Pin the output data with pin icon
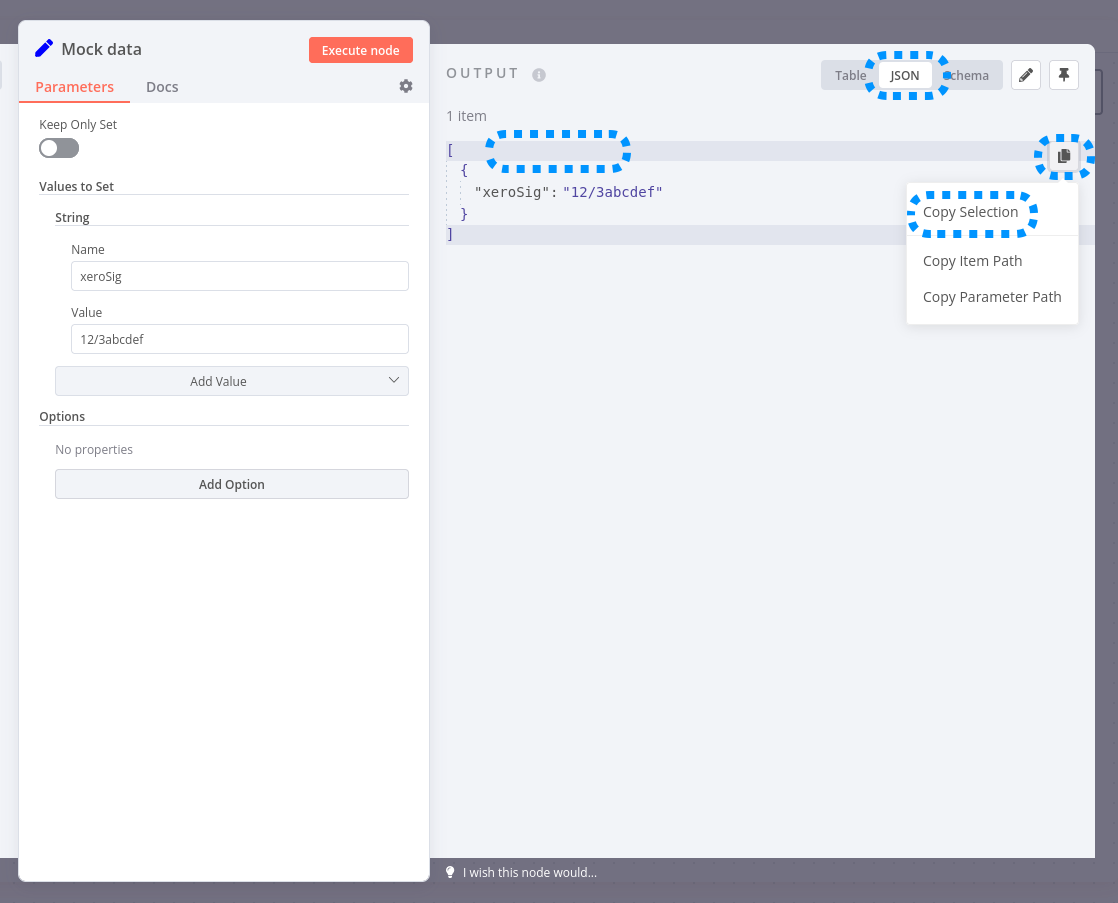 [1064, 75]
